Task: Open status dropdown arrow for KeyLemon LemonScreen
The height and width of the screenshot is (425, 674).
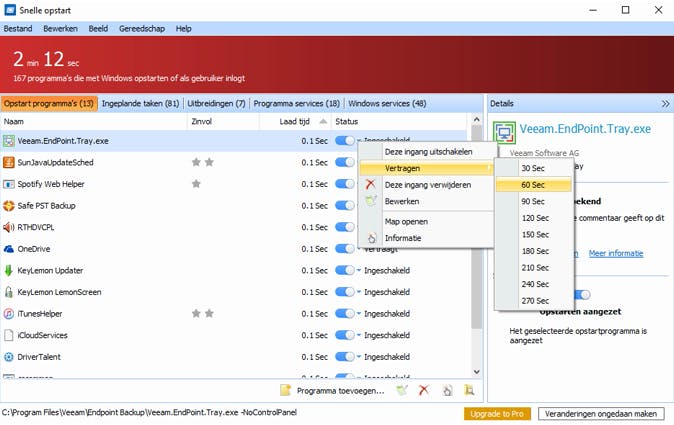Action: click(x=359, y=292)
